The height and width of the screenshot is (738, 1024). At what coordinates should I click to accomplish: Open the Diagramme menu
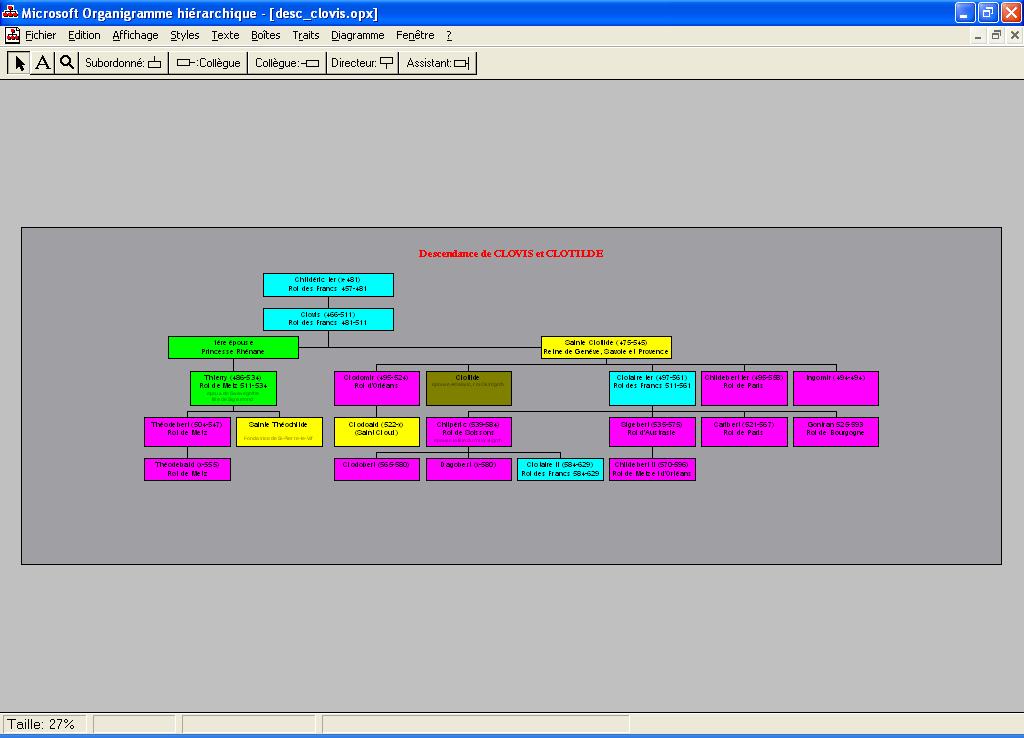pos(357,35)
